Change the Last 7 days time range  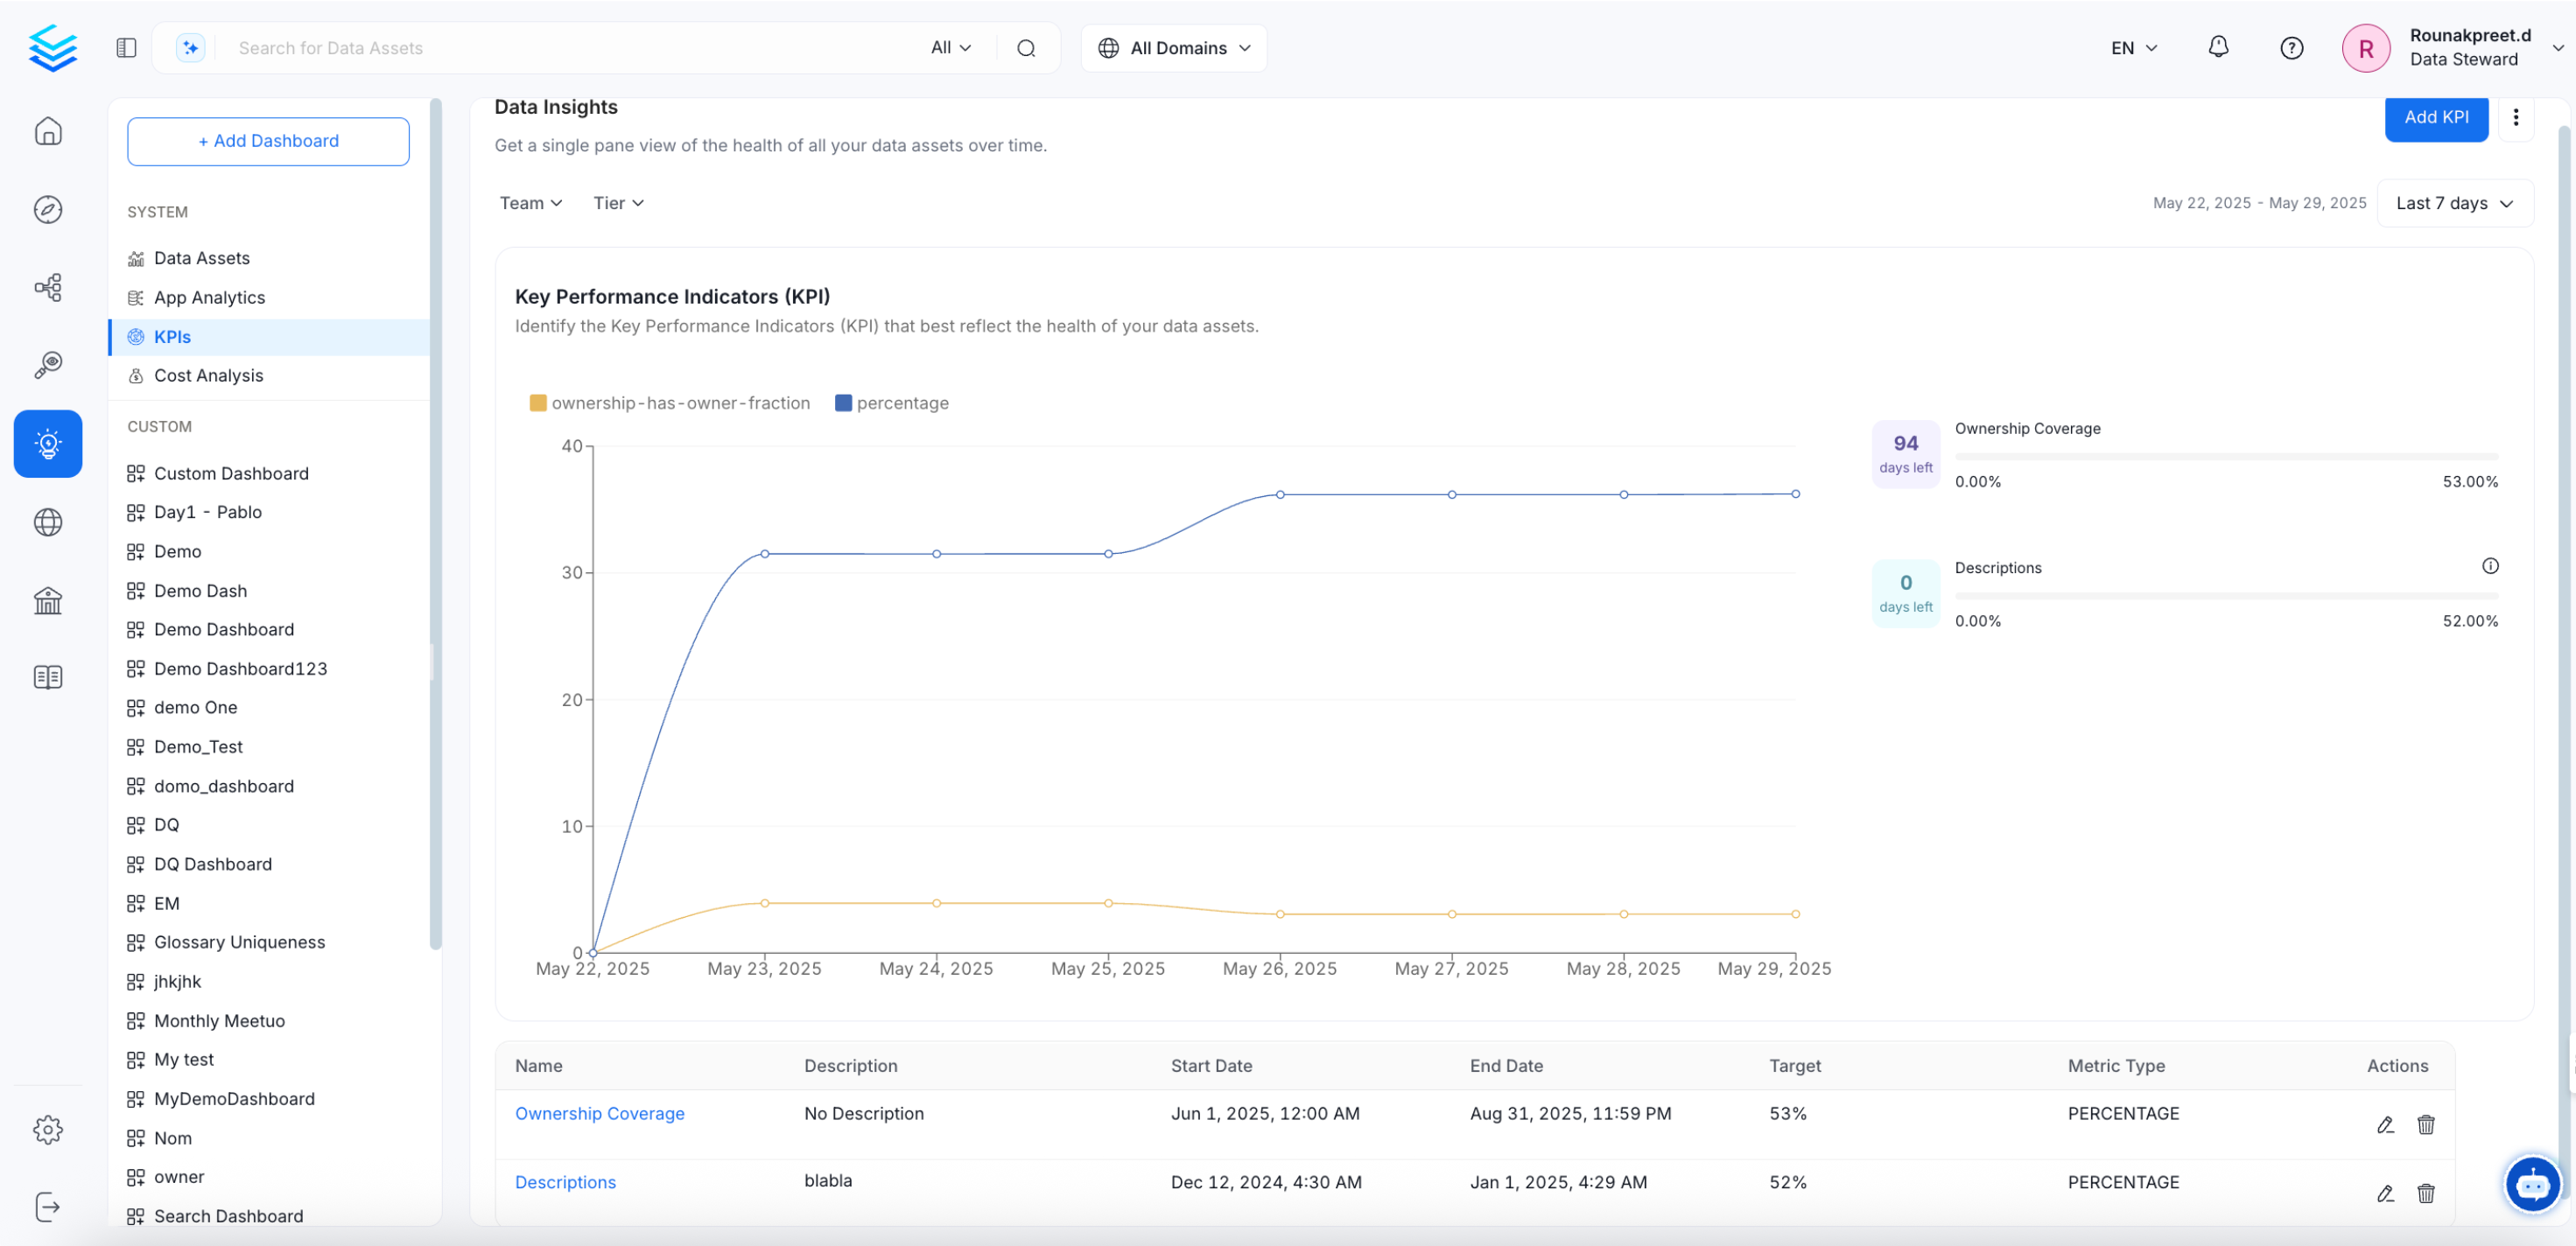point(2453,203)
